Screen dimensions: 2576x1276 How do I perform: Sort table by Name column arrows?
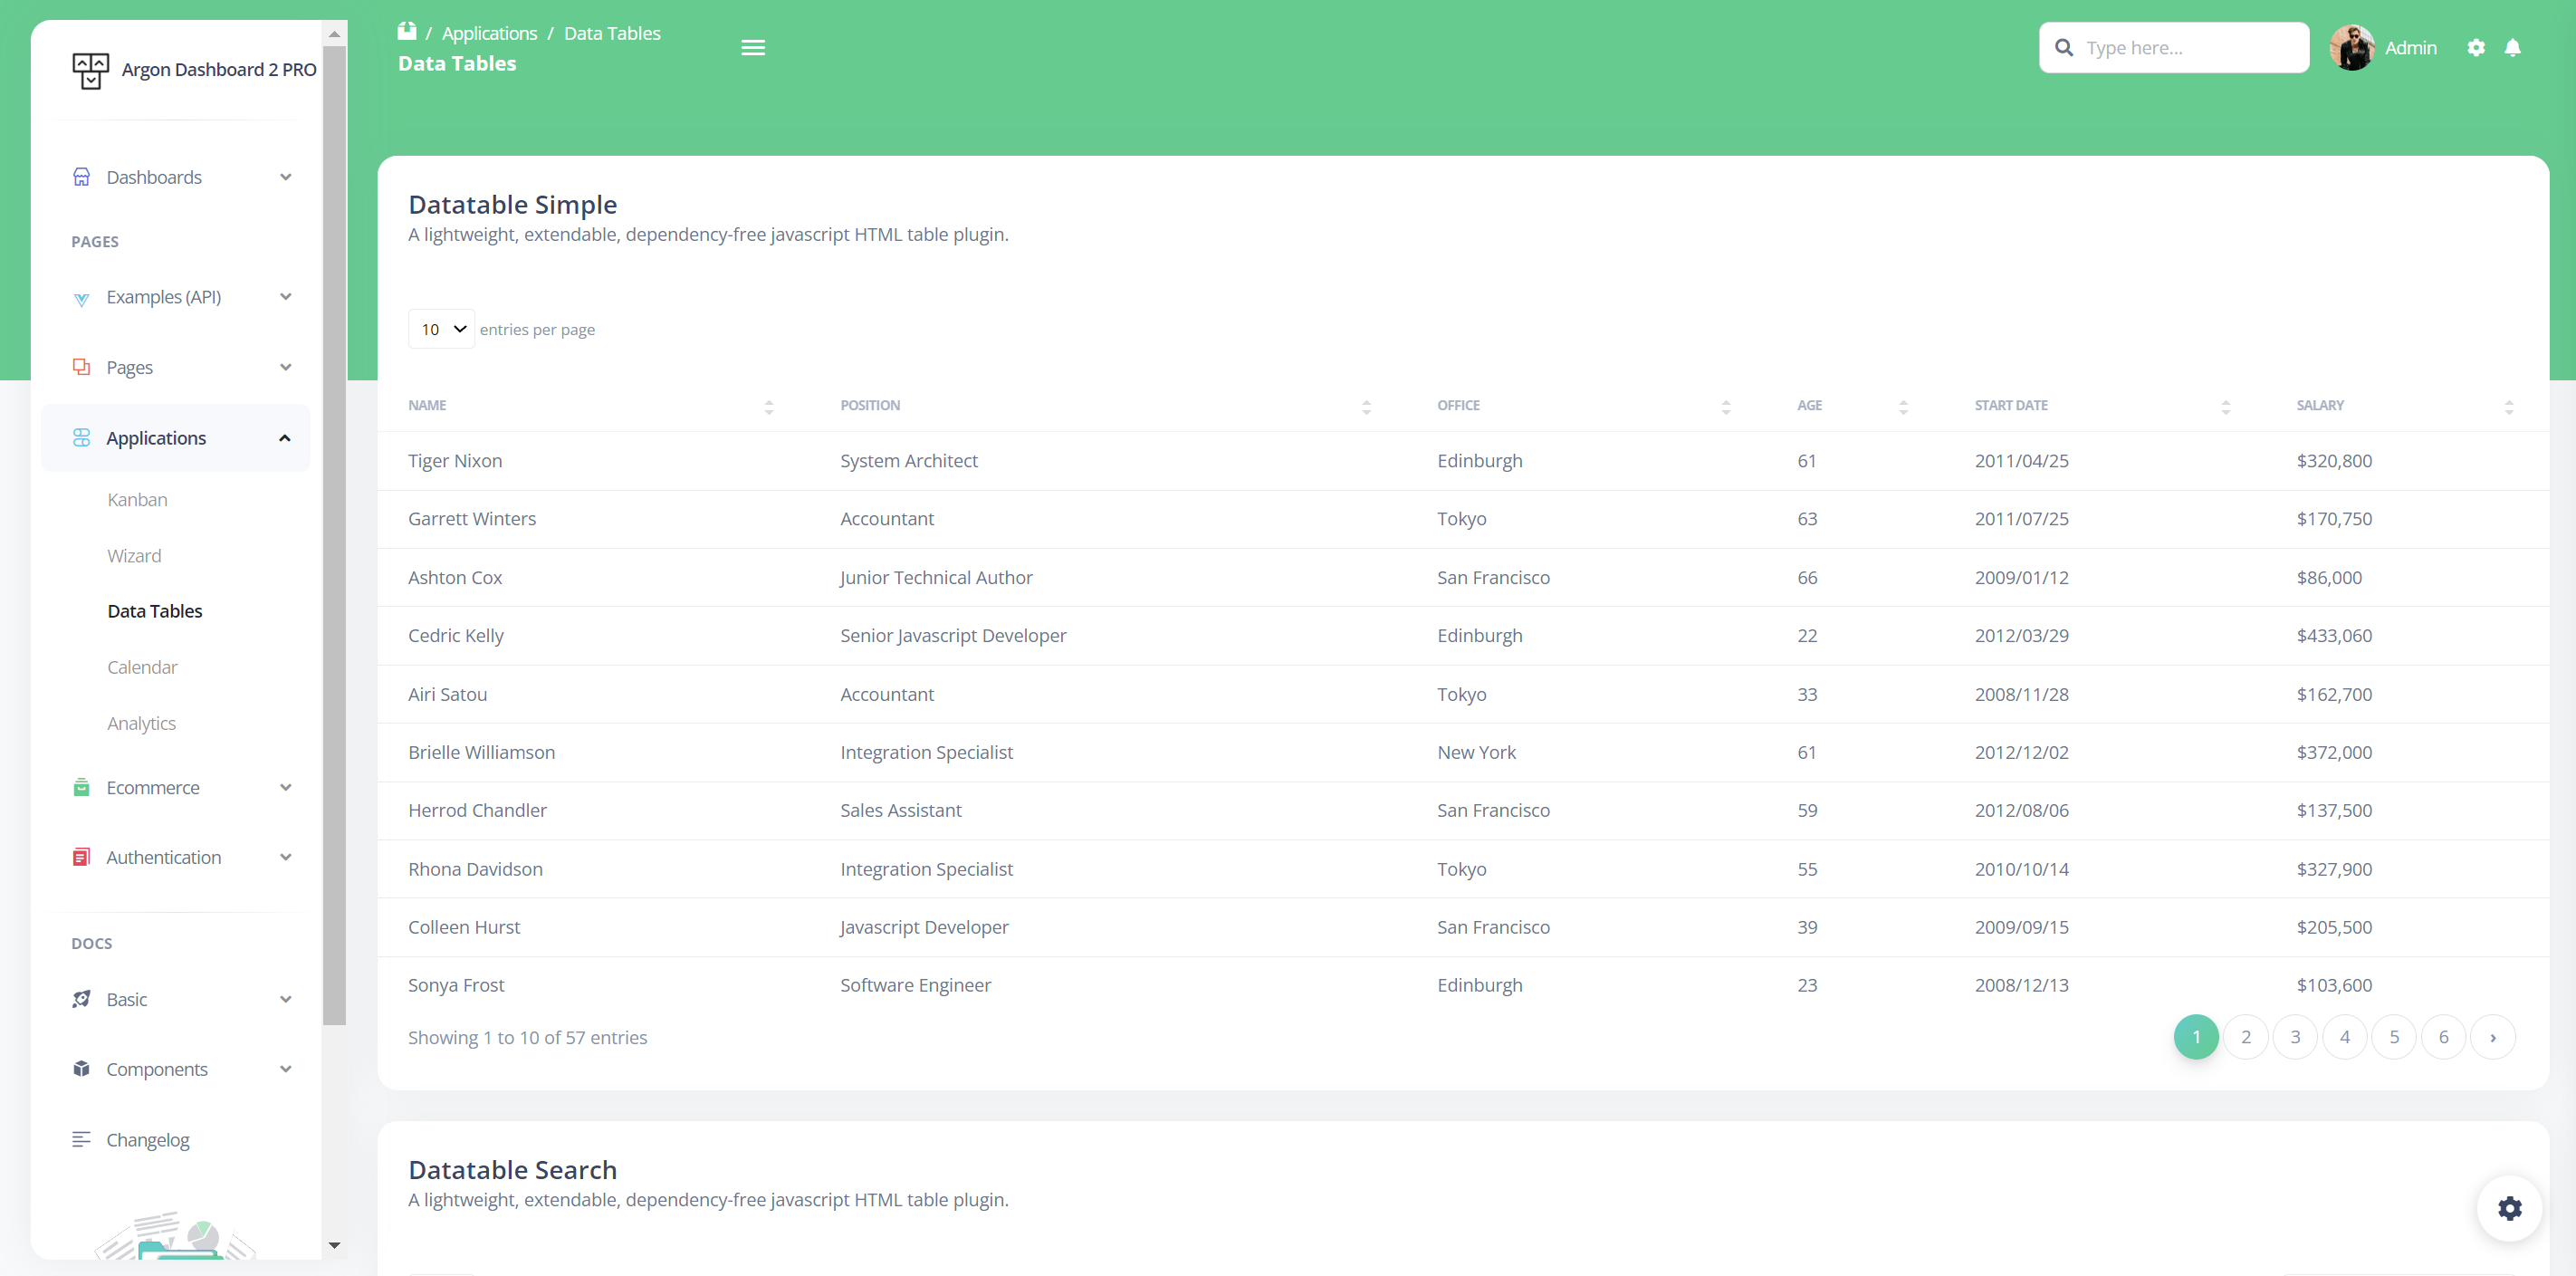[x=768, y=406]
